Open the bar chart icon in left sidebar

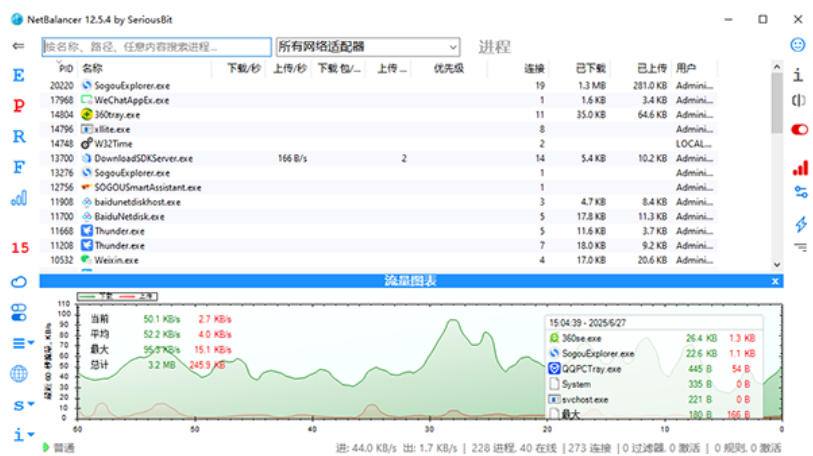[x=18, y=198]
